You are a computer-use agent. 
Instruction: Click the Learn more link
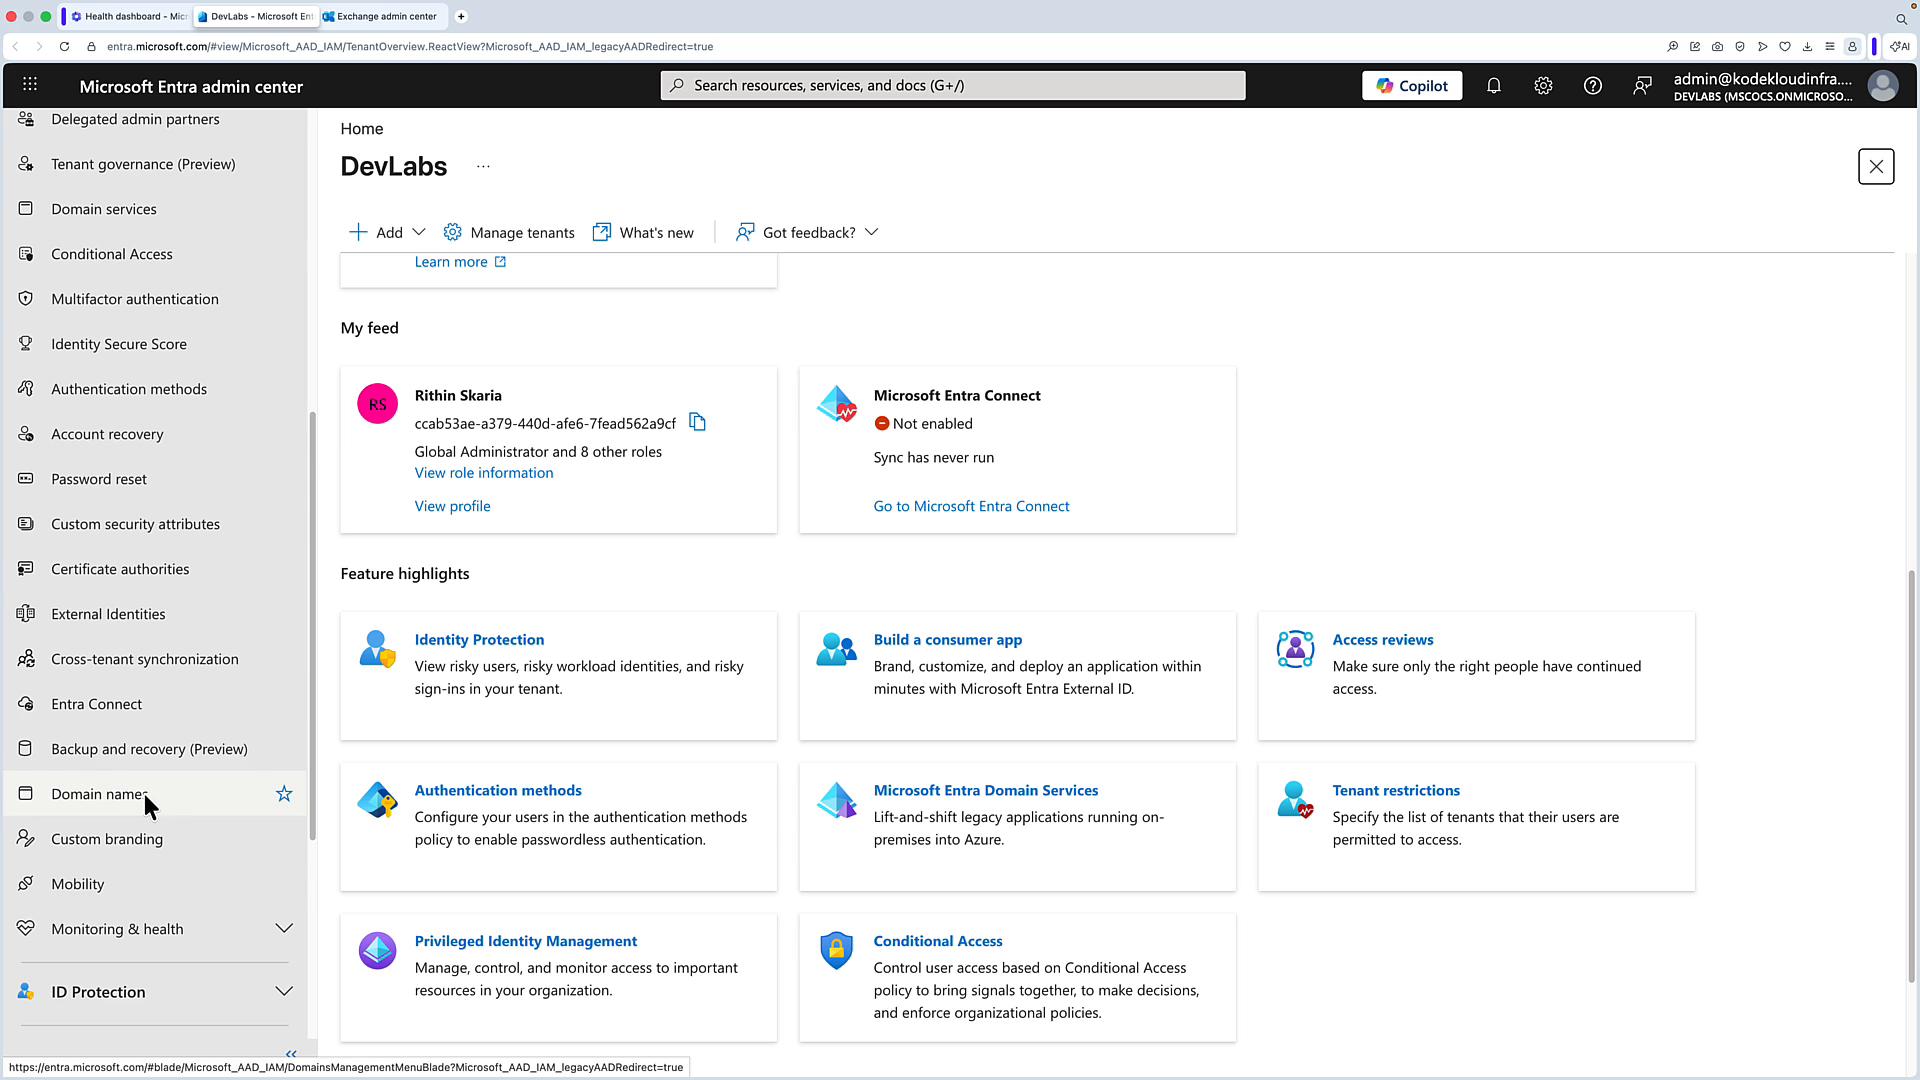click(x=461, y=262)
